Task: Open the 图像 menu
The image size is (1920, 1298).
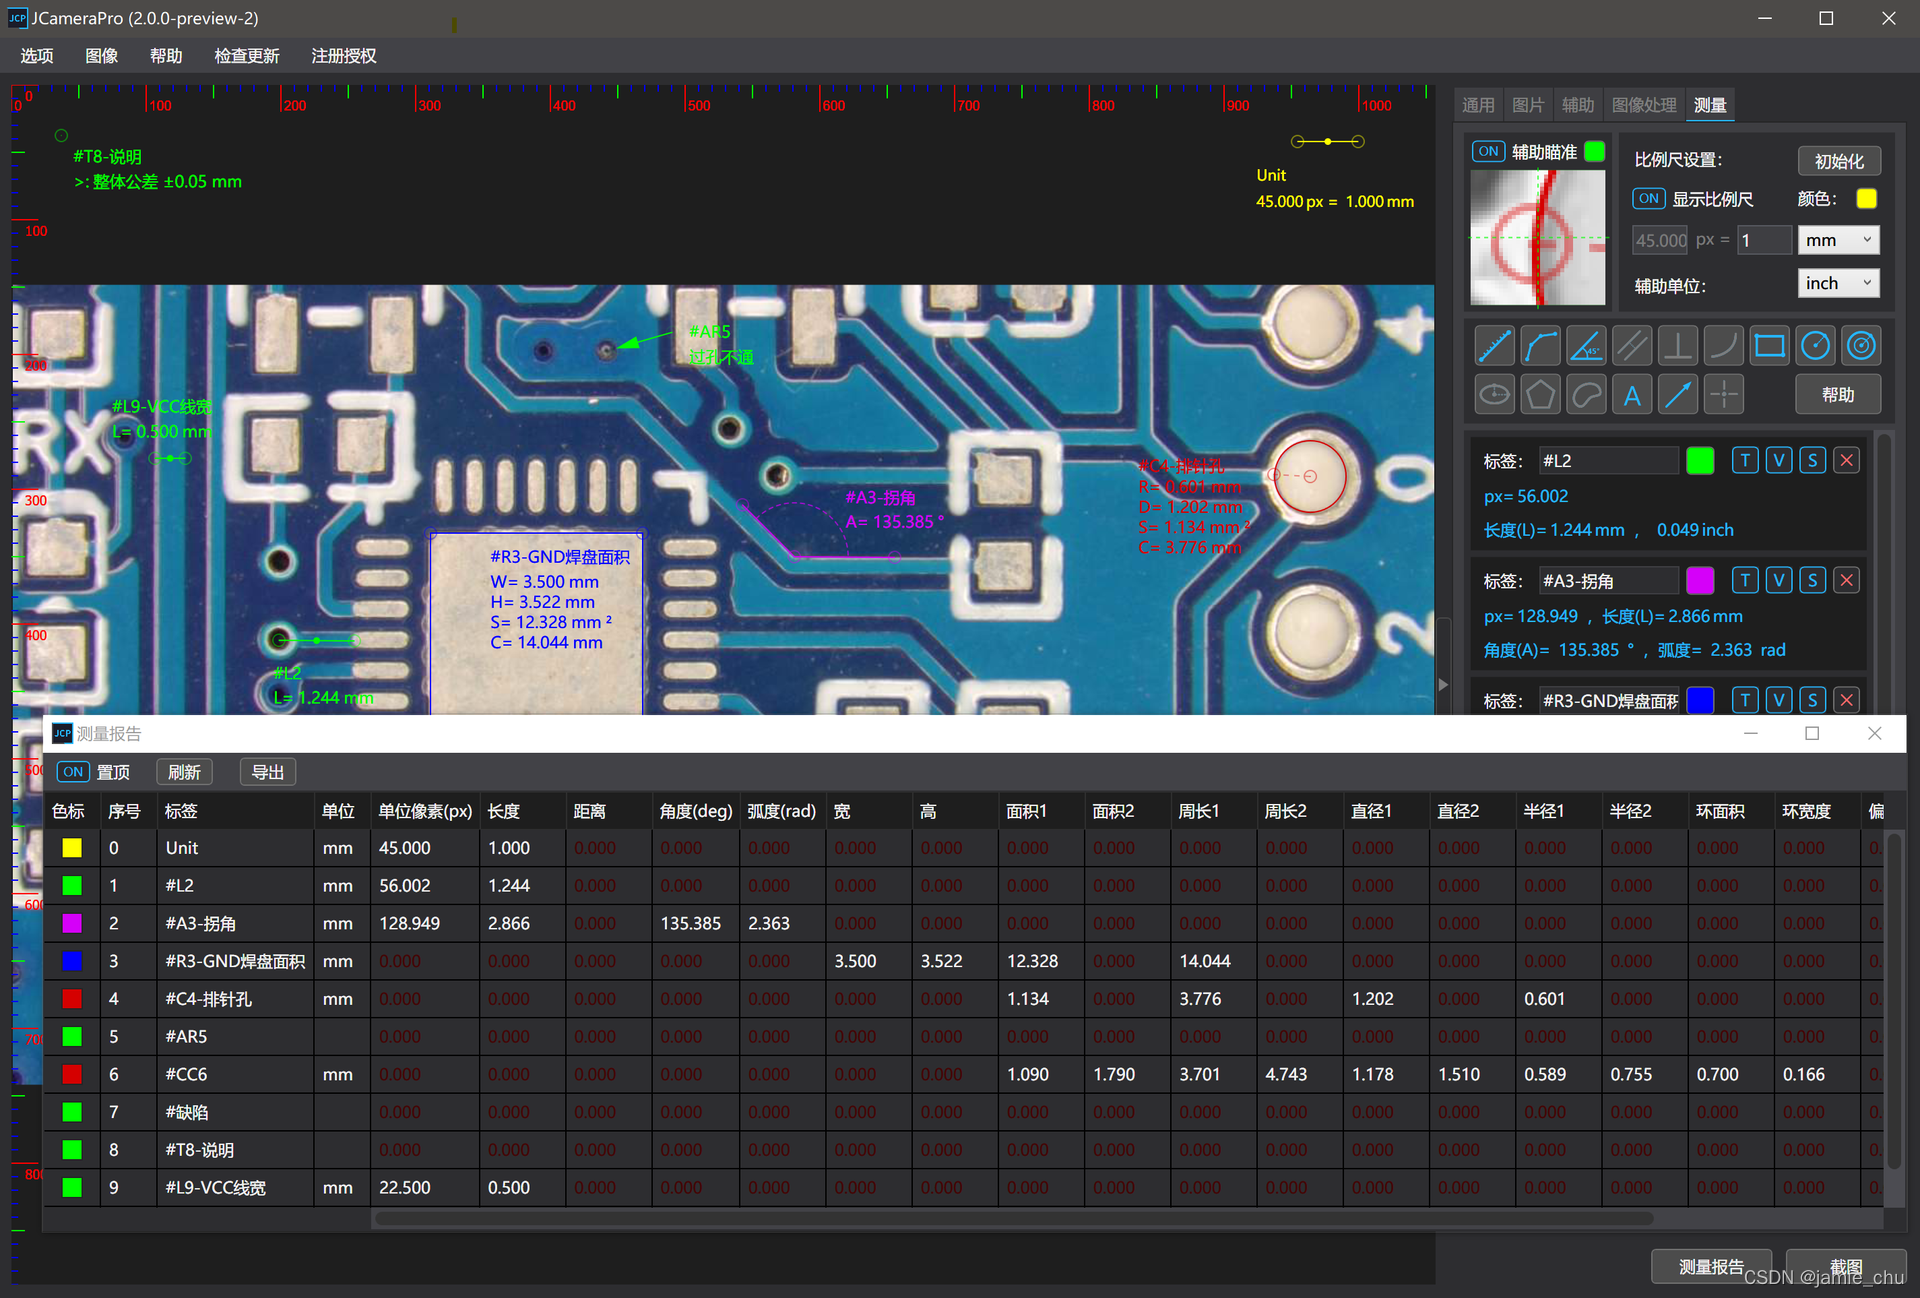Action: click(x=101, y=56)
